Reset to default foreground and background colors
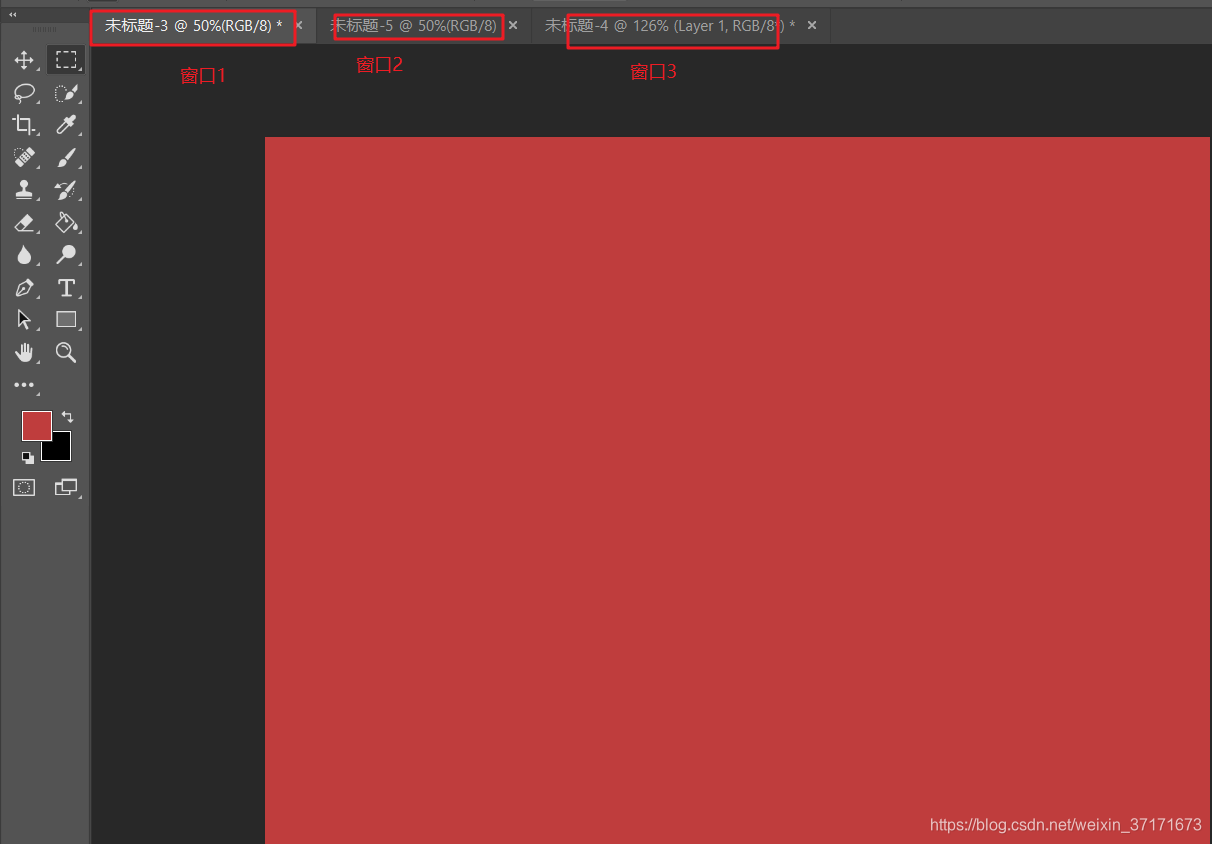1212x844 pixels. pyautogui.click(x=28, y=457)
